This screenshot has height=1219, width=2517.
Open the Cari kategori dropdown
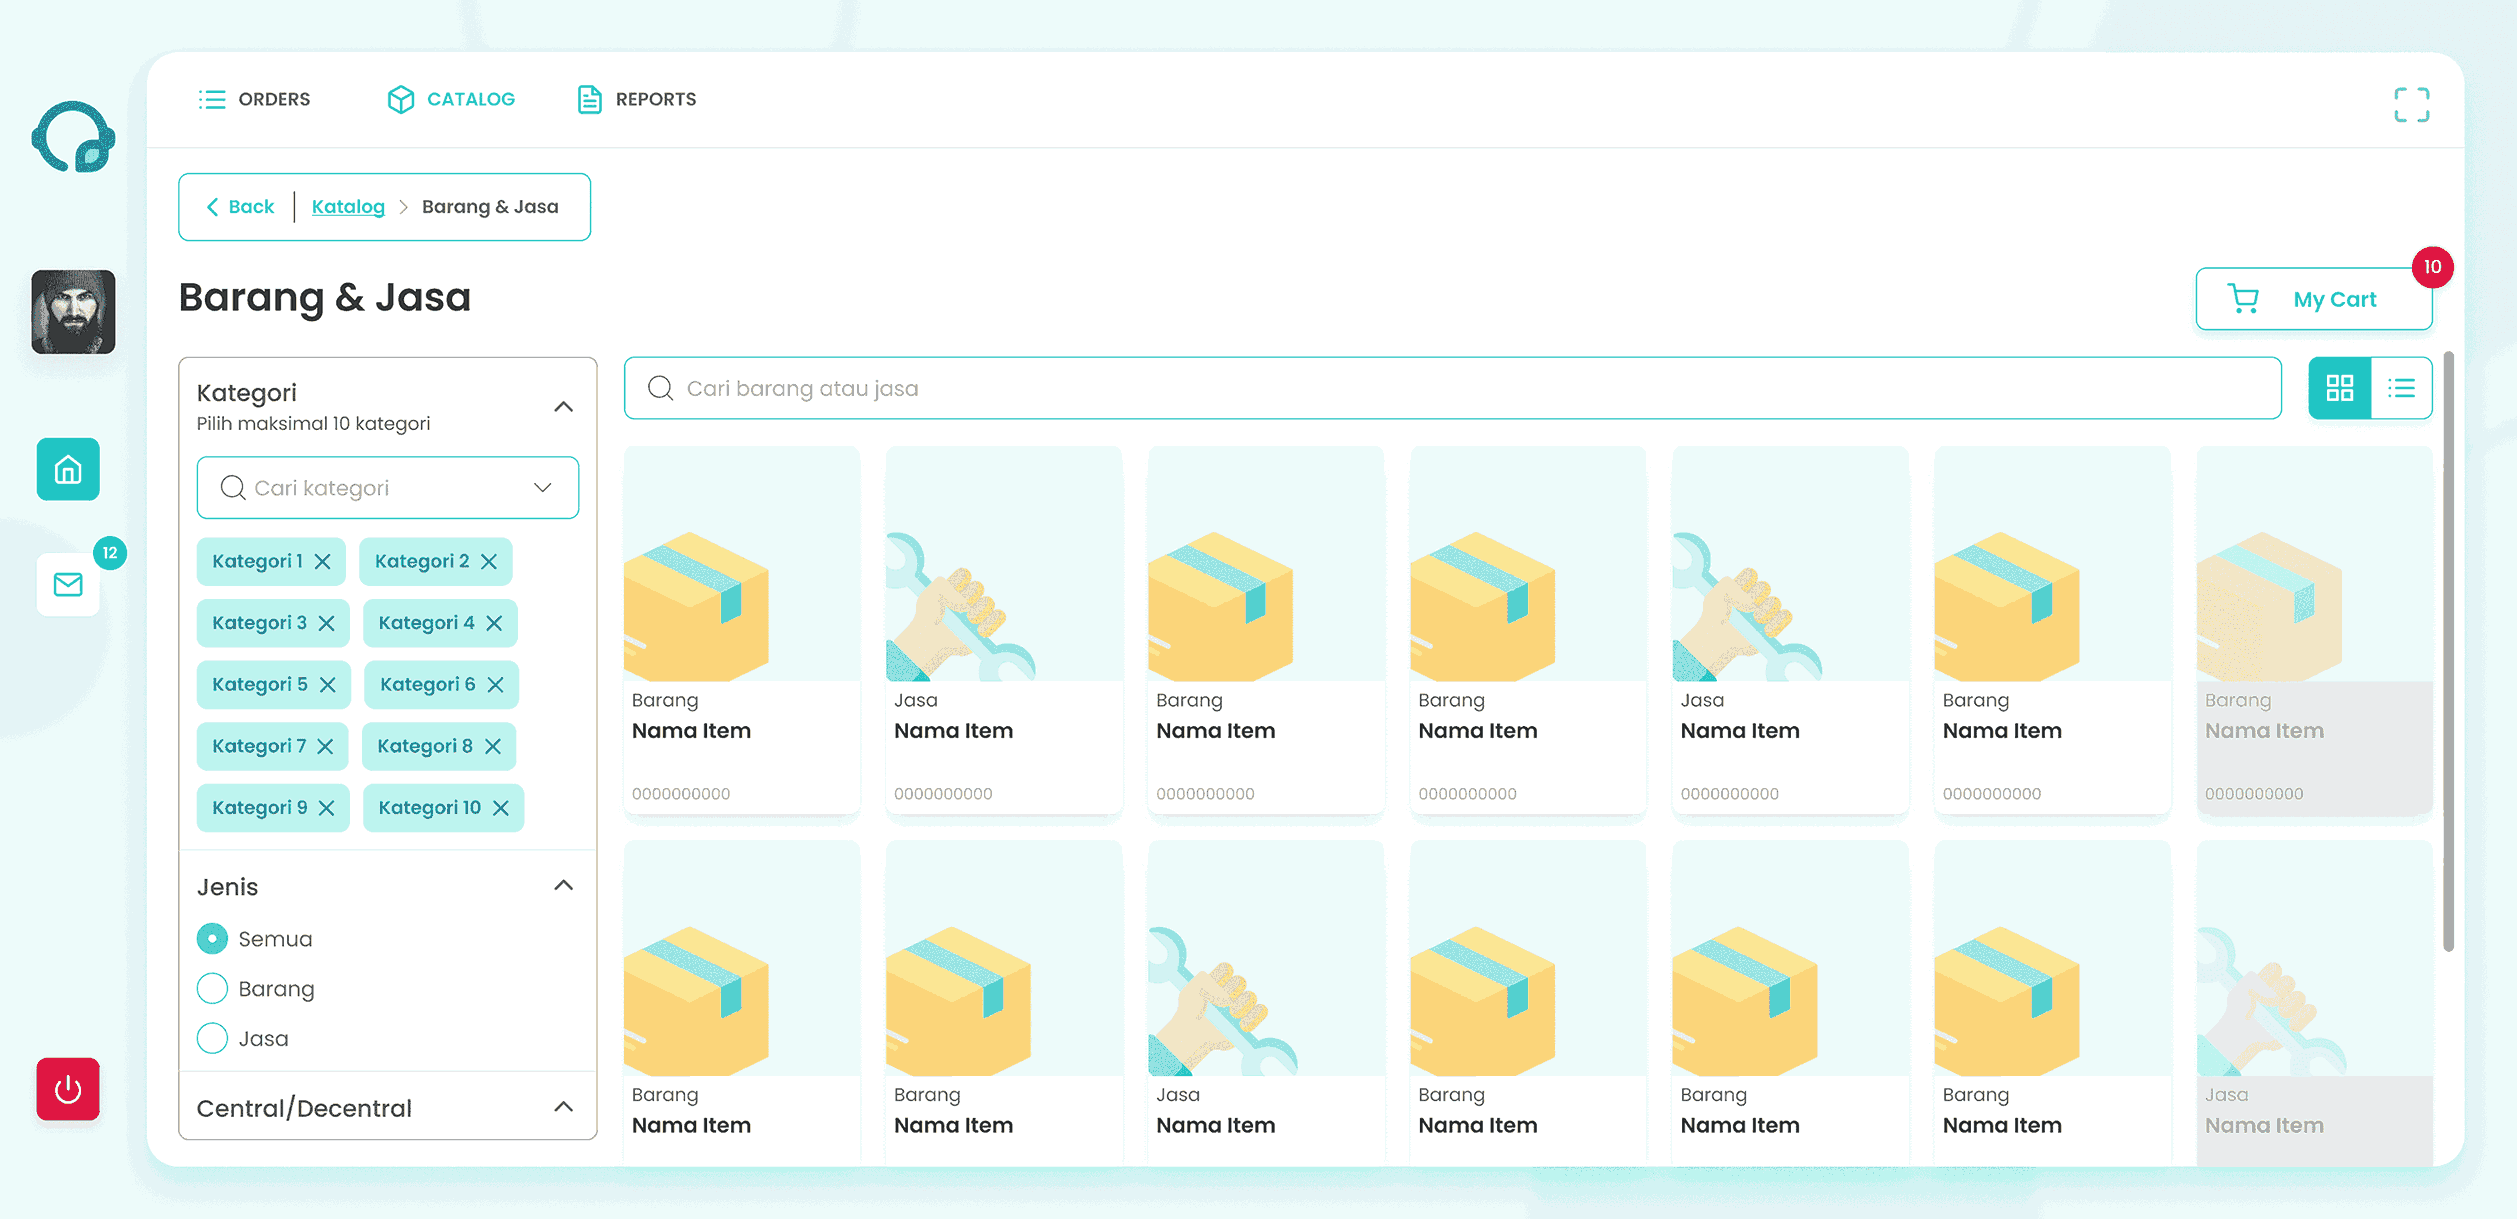(388, 488)
